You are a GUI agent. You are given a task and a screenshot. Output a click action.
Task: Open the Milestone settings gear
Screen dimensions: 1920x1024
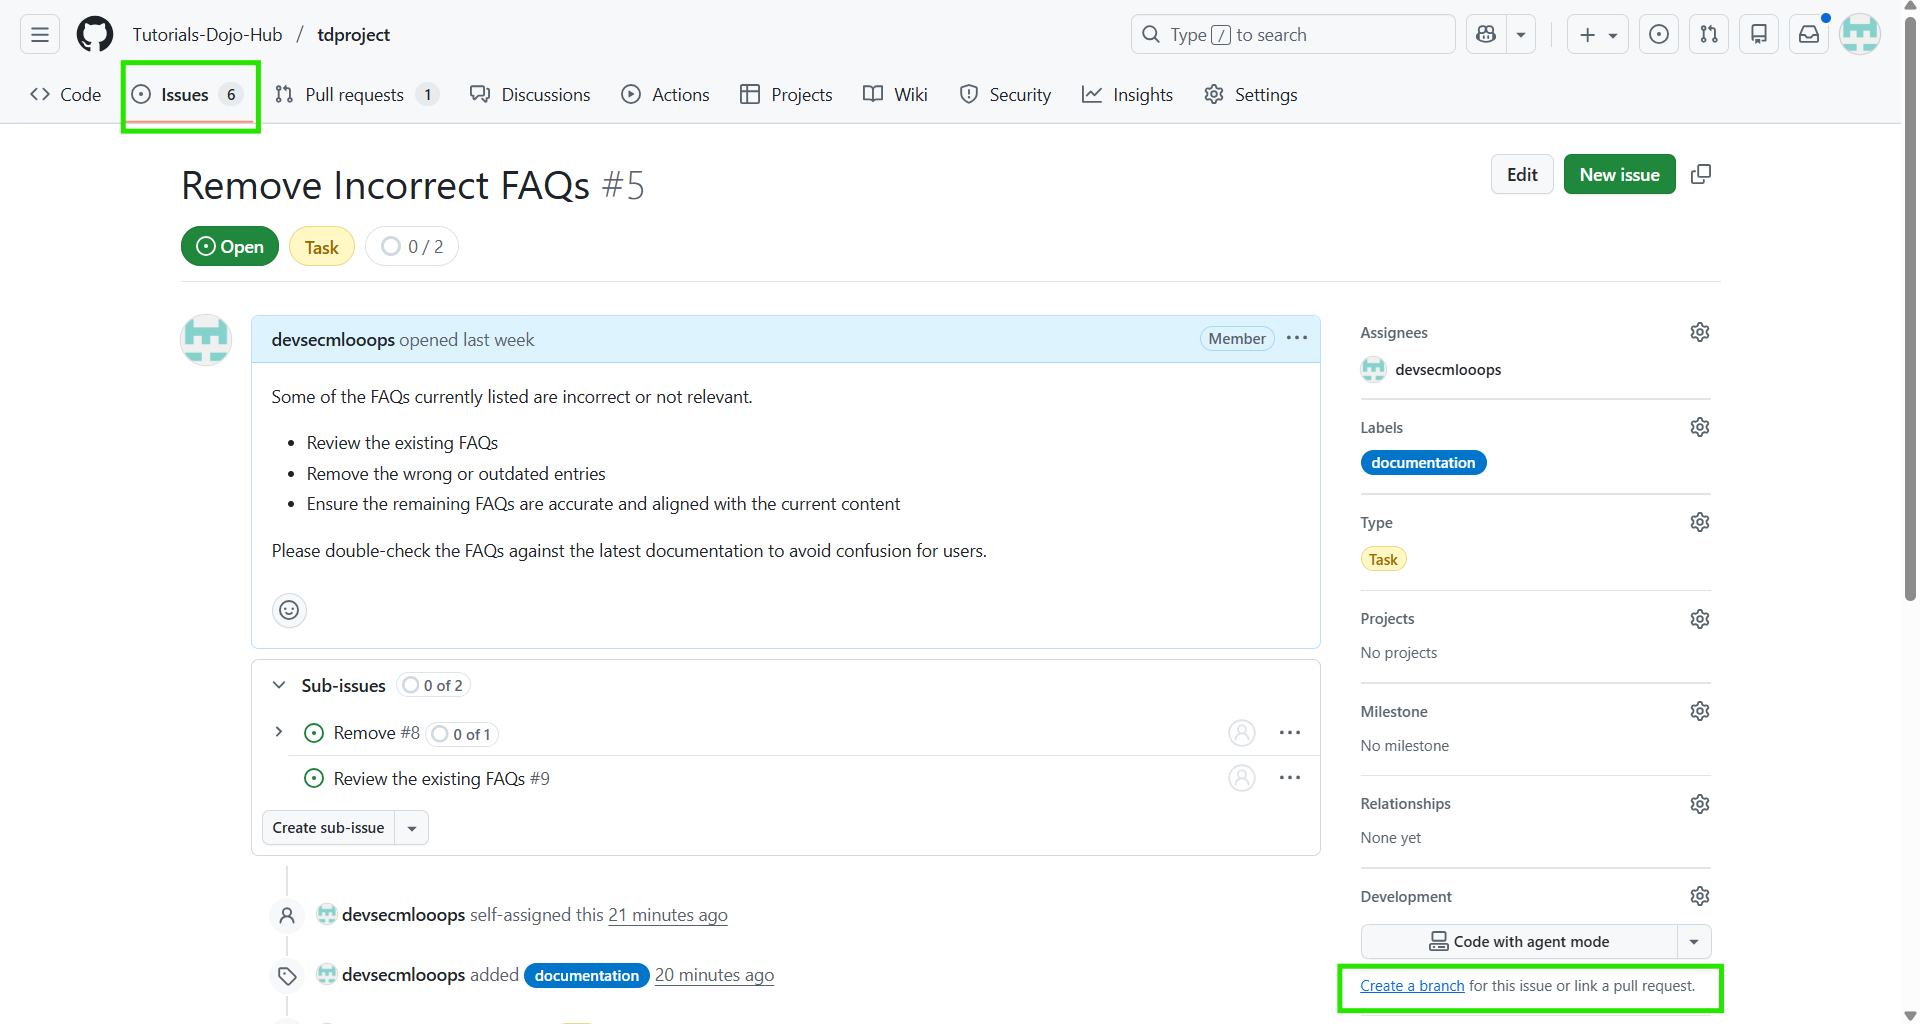pyautogui.click(x=1700, y=710)
